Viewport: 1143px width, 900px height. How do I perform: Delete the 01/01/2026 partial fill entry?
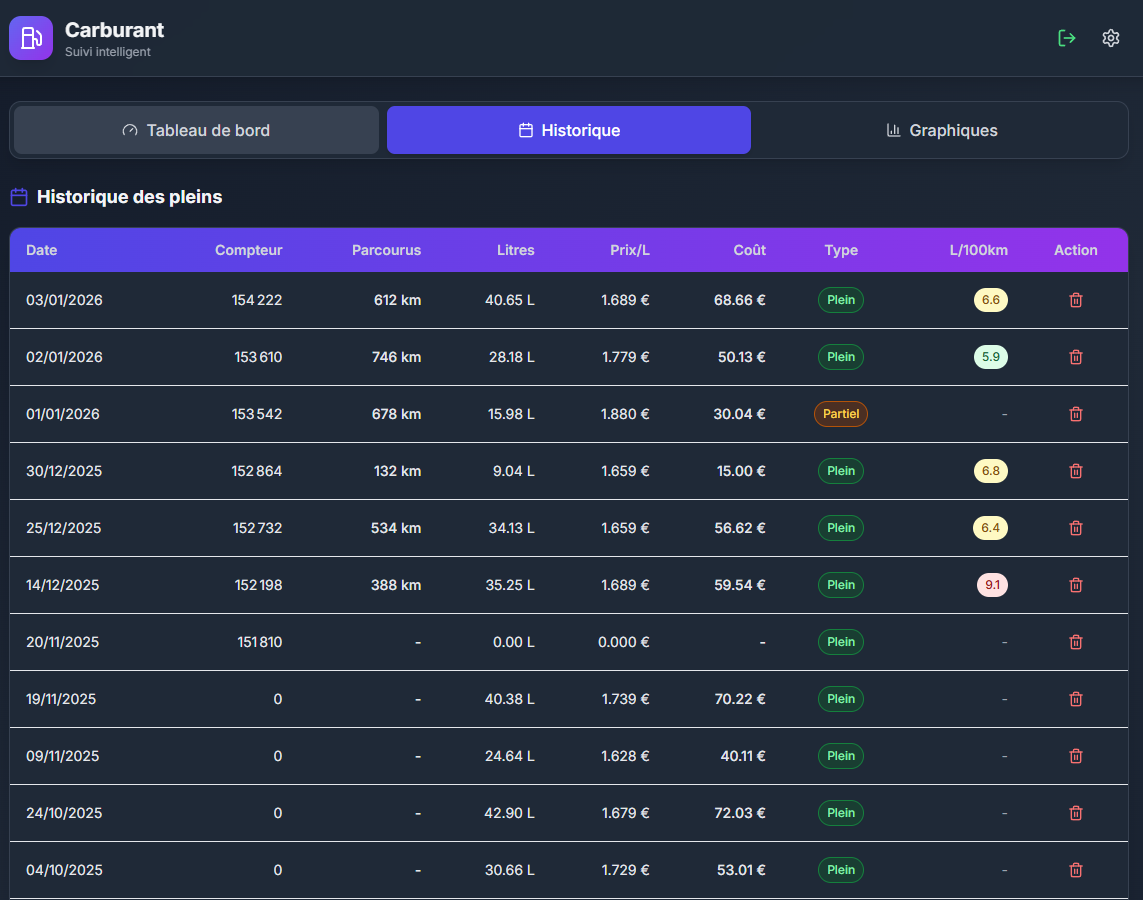(1076, 414)
